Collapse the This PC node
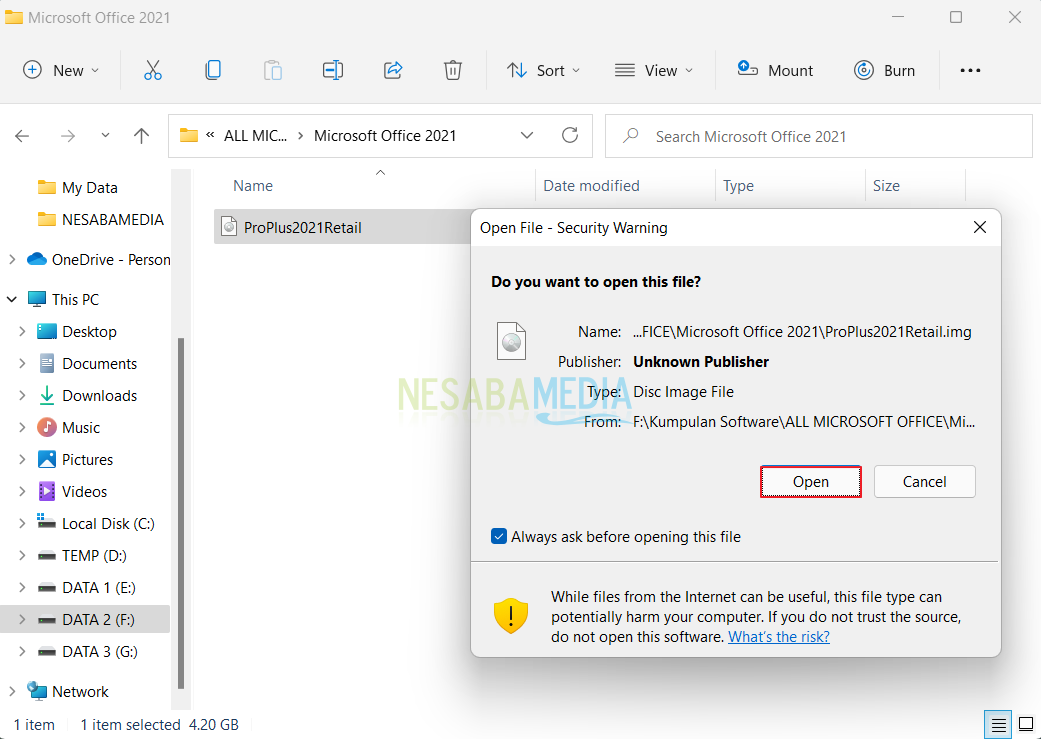The height and width of the screenshot is (739, 1041). [x=12, y=299]
